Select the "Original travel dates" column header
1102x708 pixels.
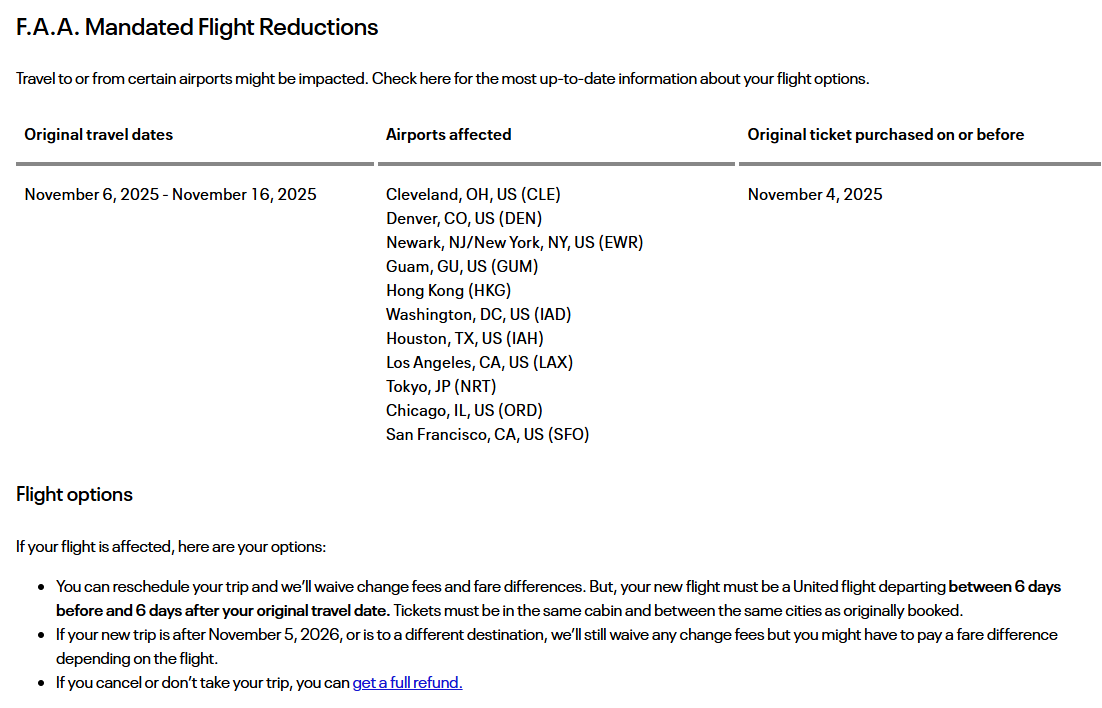click(98, 135)
